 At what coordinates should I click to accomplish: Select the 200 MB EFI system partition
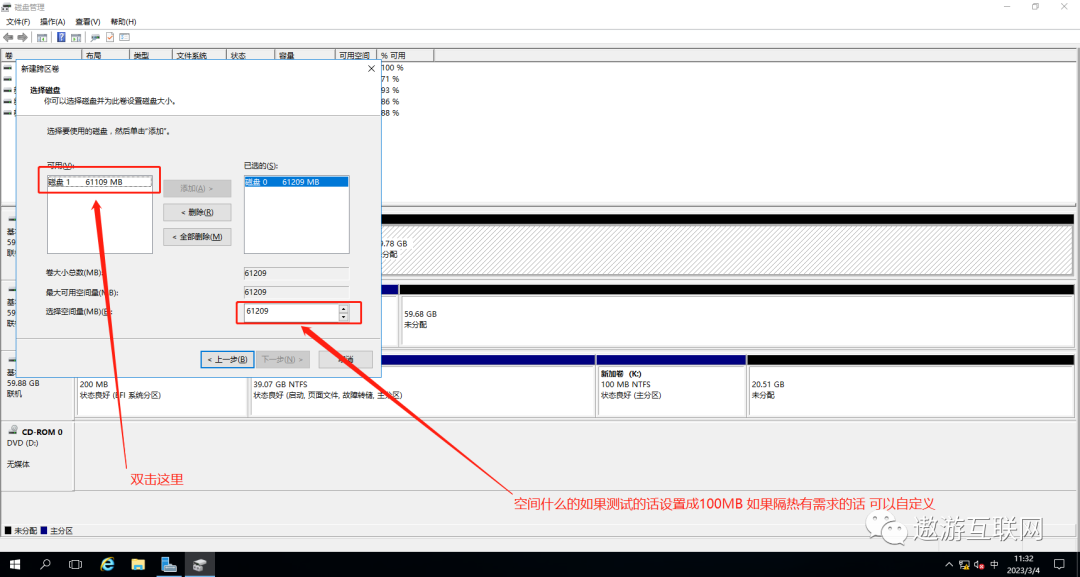click(x=161, y=390)
